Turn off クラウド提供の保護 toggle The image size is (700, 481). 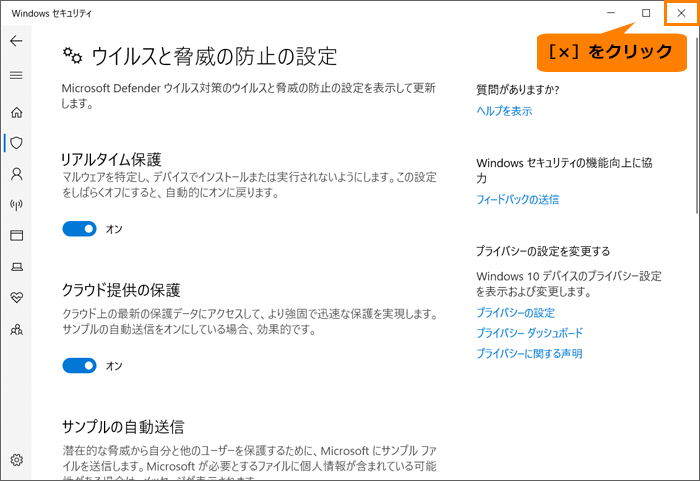pyautogui.click(x=79, y=365)
